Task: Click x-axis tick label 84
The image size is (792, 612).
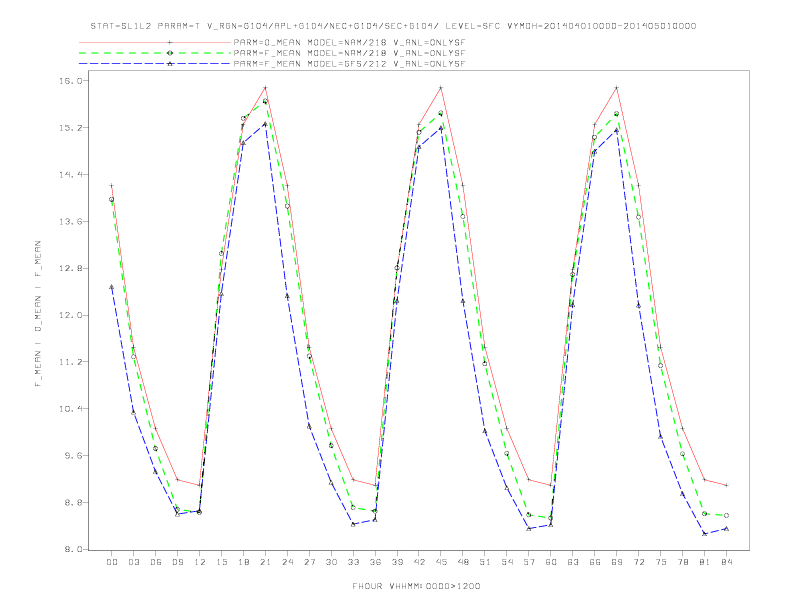Action: [727, 562]
